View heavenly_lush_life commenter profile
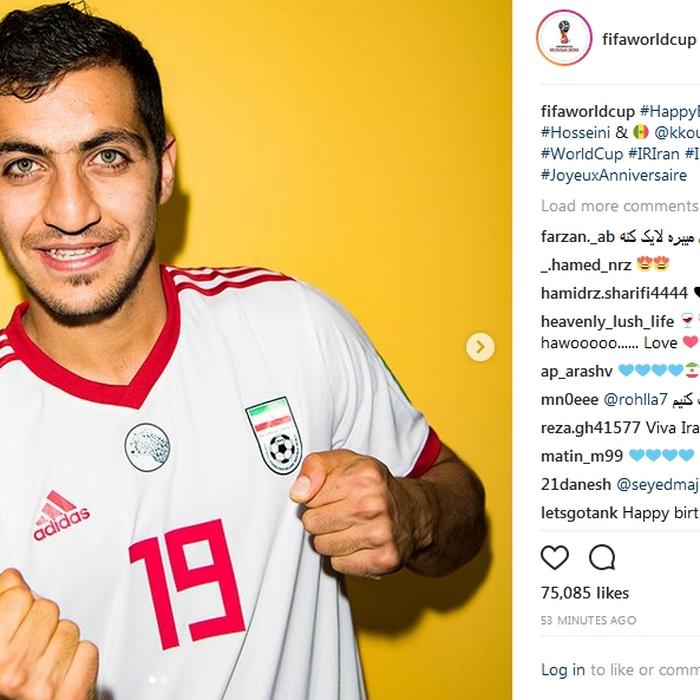 pyautogui.click(x=607, y=321)
